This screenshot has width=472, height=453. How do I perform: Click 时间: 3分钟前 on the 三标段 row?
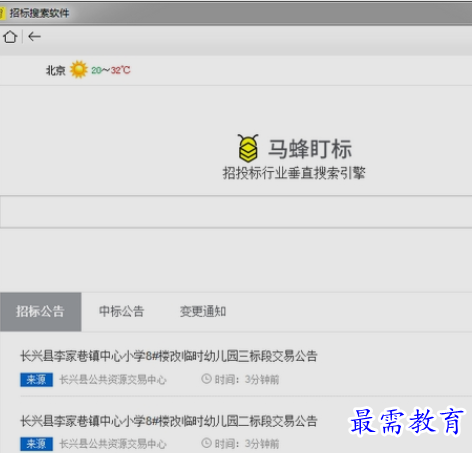click(247, 379)
